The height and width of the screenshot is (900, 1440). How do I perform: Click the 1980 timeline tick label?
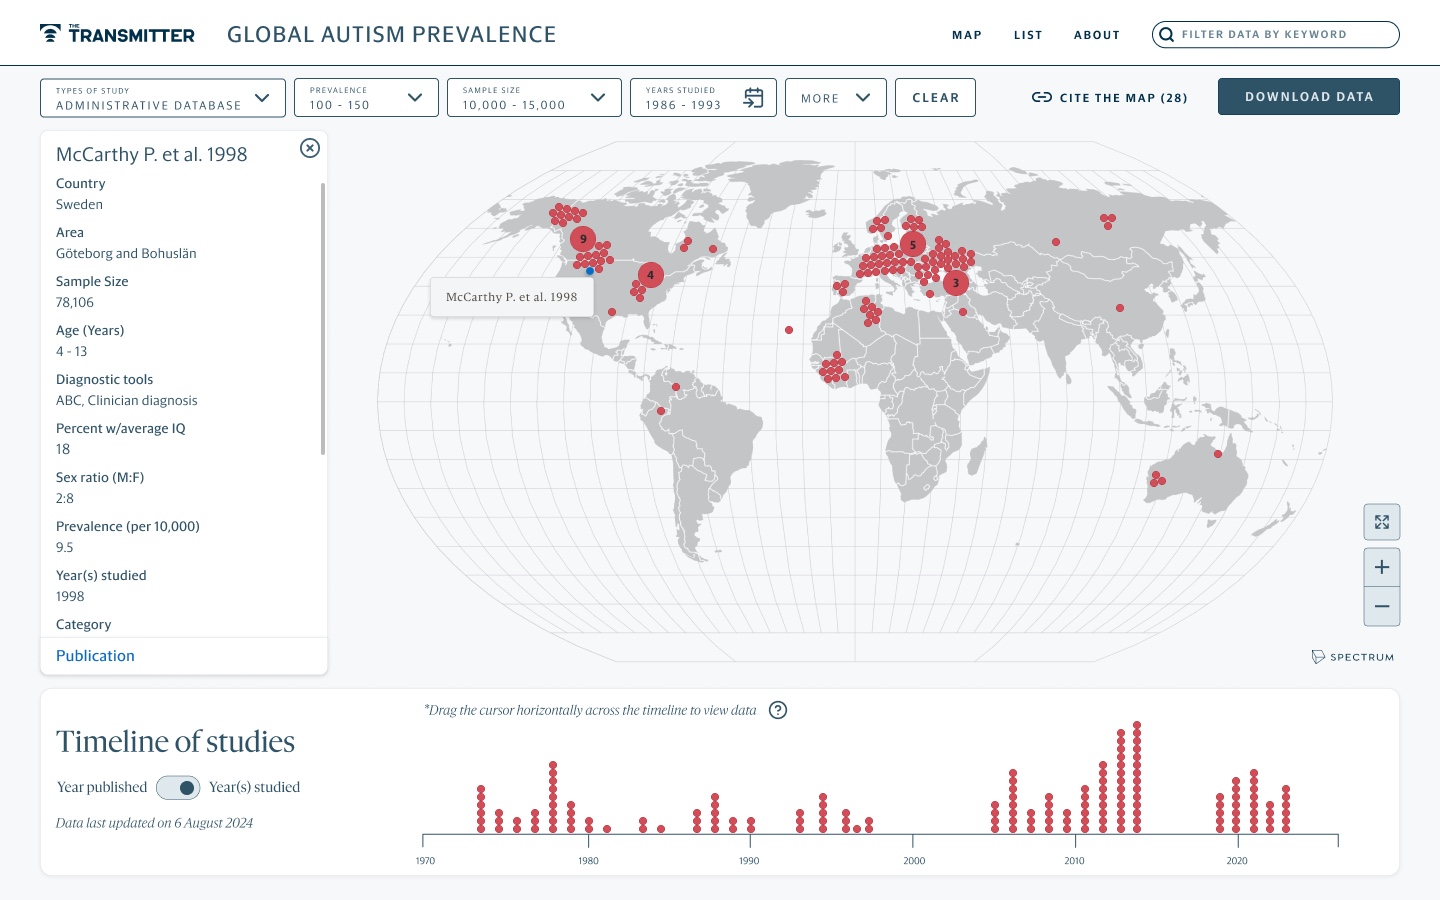(588, 861)
